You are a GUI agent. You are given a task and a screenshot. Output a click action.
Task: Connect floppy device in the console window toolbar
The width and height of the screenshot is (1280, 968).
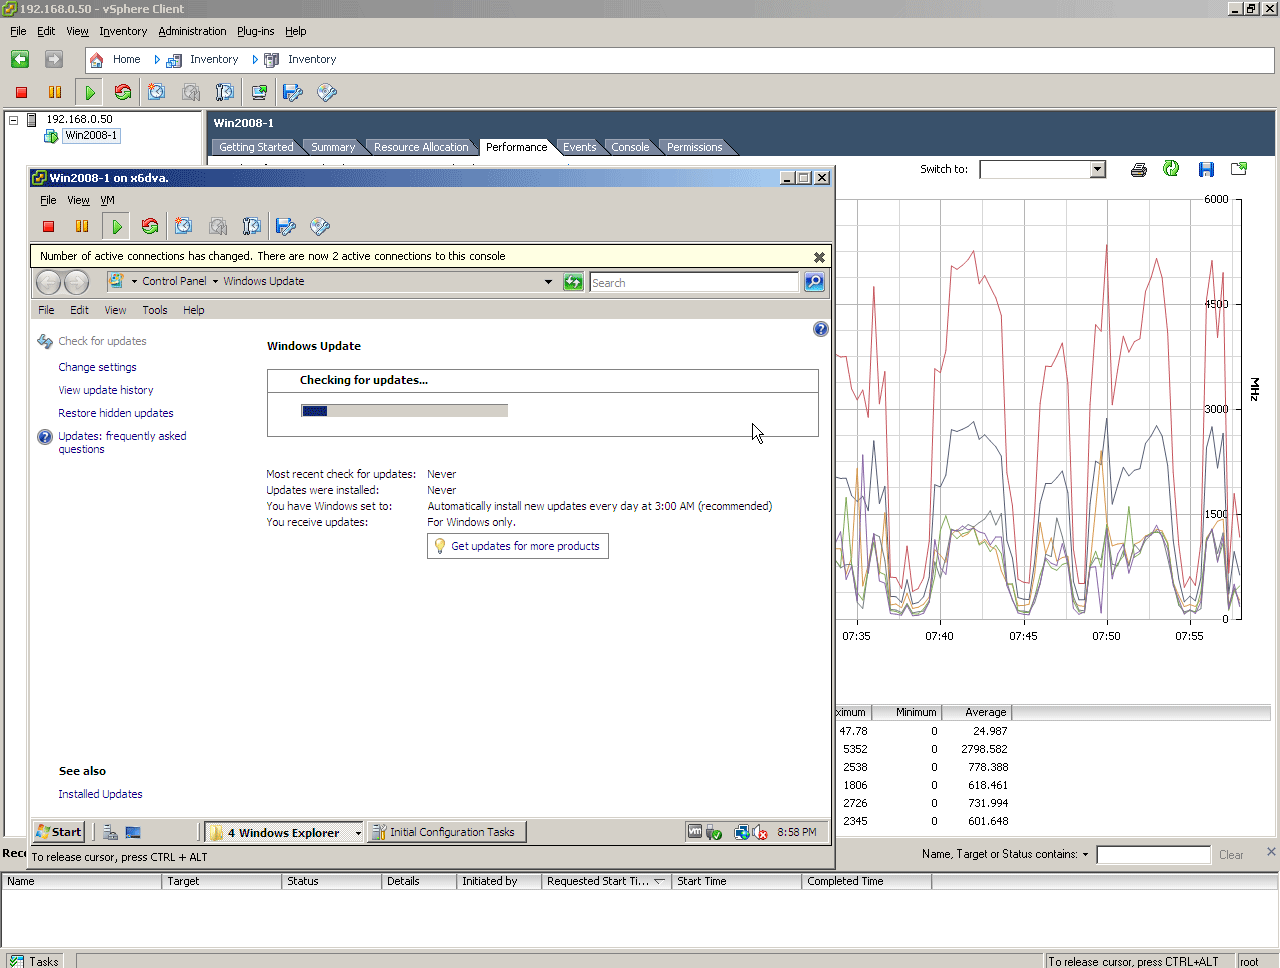tap(286, 226)
